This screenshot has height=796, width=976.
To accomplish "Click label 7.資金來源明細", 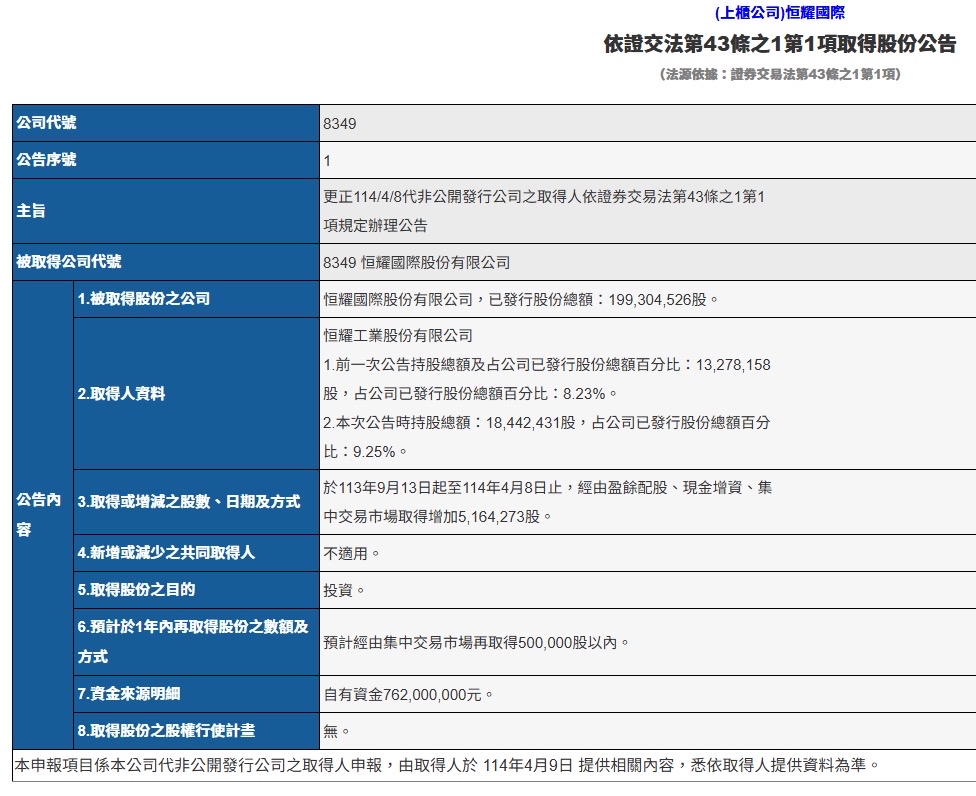I will (x=196, y=693).
